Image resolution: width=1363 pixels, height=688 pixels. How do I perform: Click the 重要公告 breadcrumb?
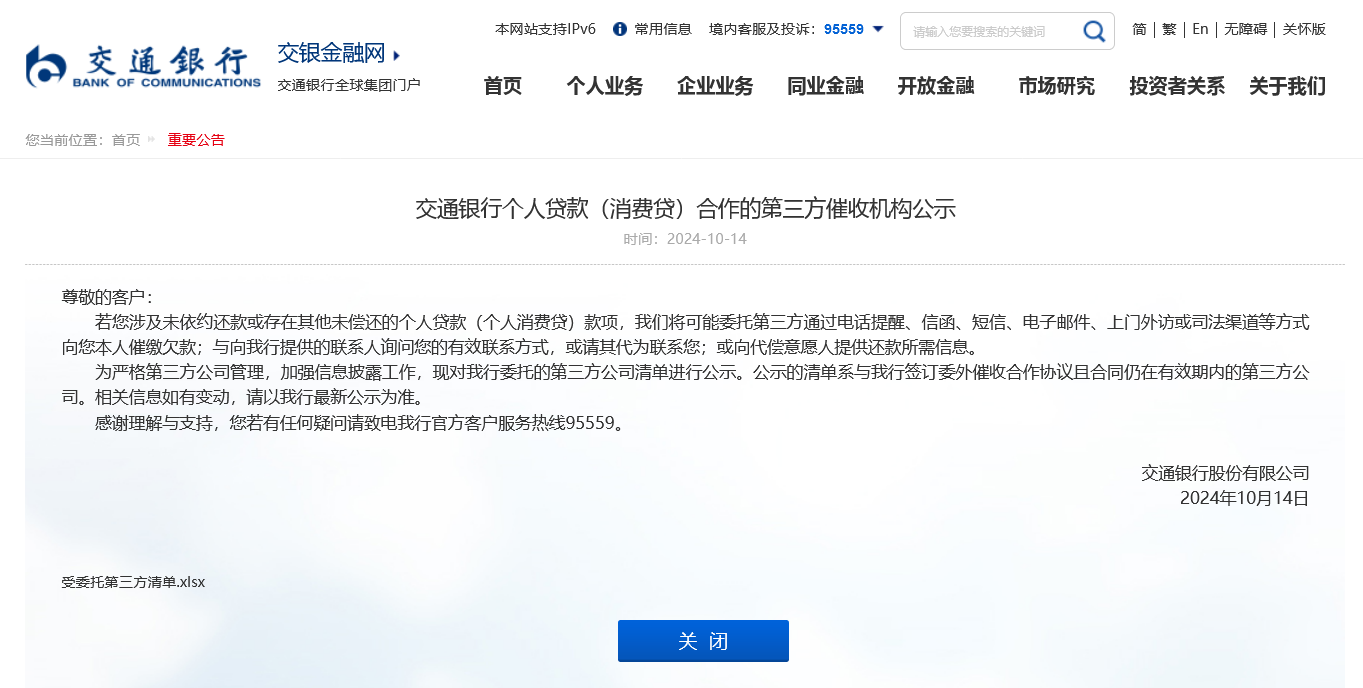(196, 140)
